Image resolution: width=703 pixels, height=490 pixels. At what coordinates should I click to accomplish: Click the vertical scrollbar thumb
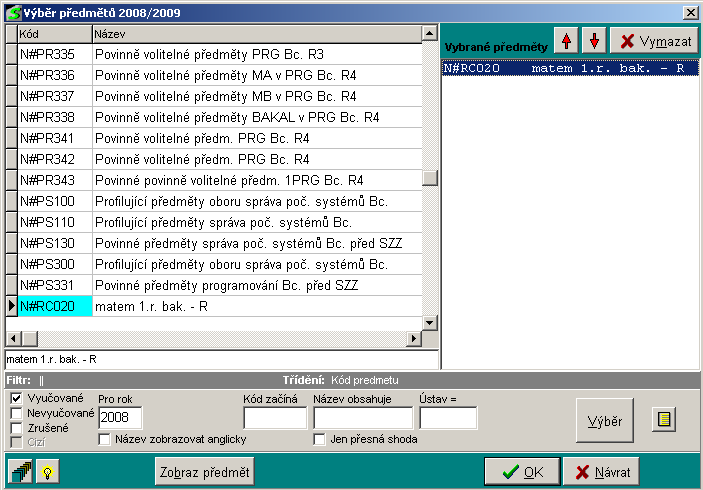(x=430, y=178)
